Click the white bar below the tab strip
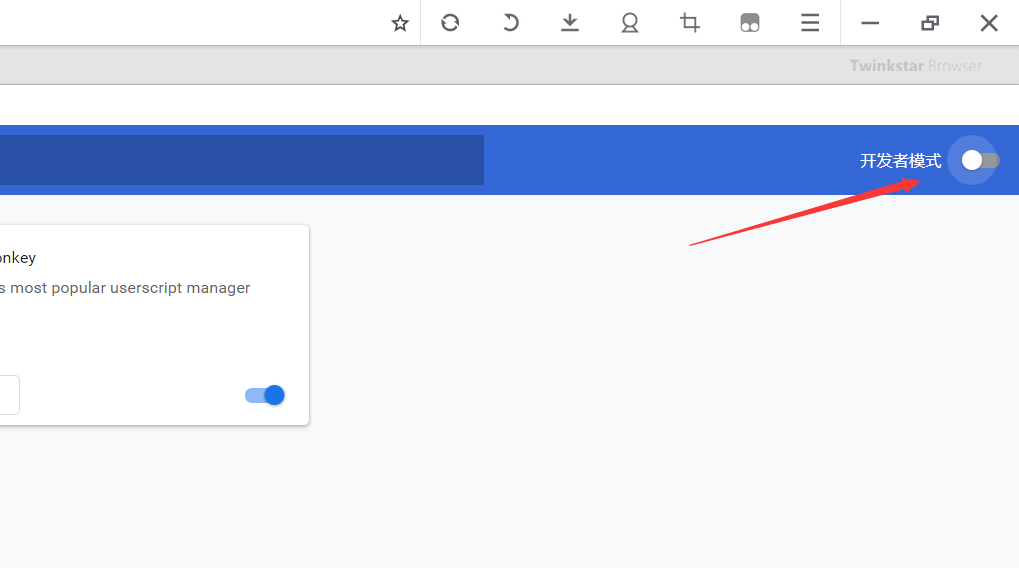This screenshot has height=568, width=1019. click(x=500, y=105)
